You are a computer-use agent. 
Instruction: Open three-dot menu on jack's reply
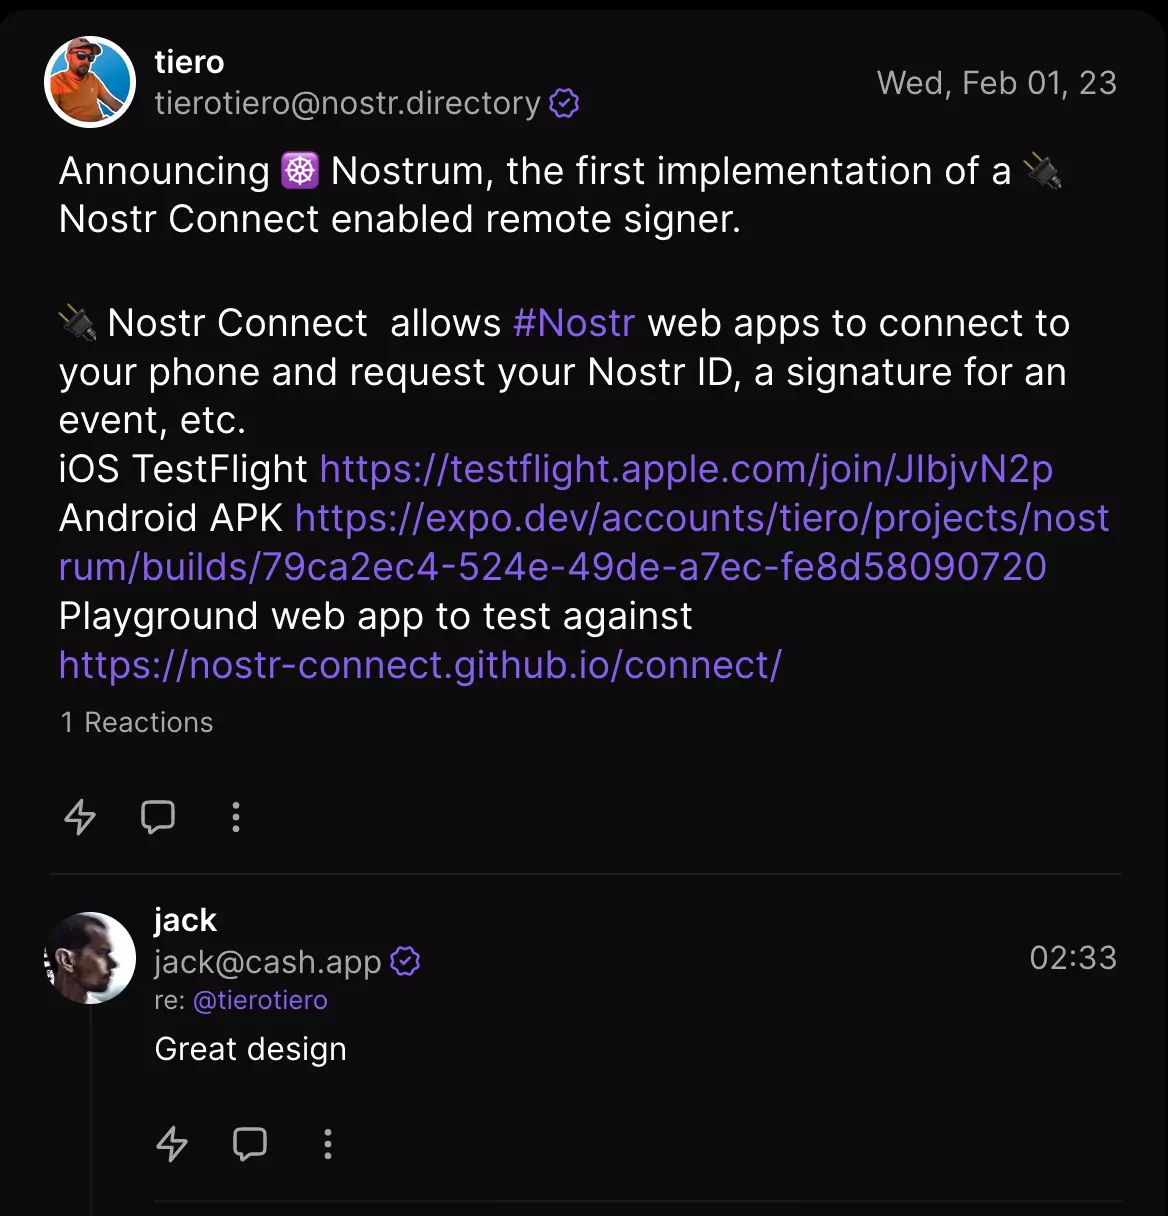[328, 1144]
